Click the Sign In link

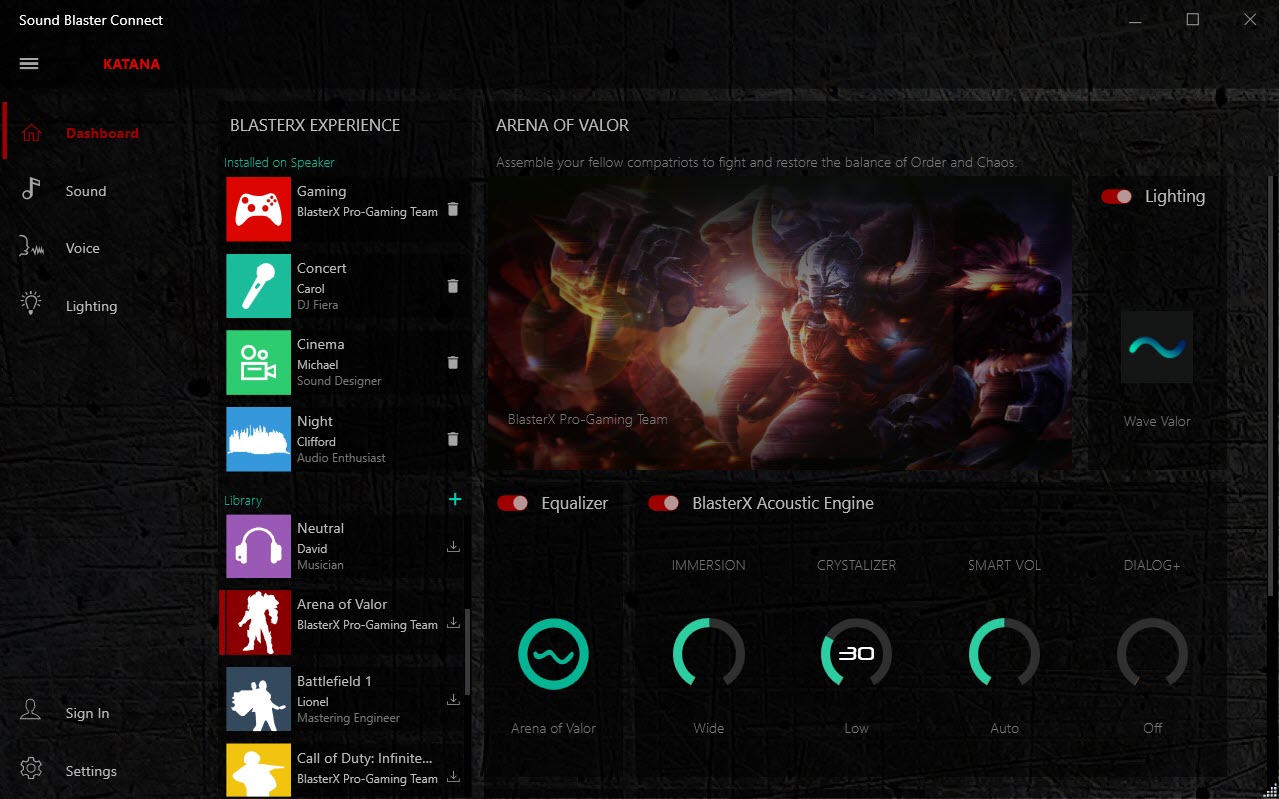(88, 713)
